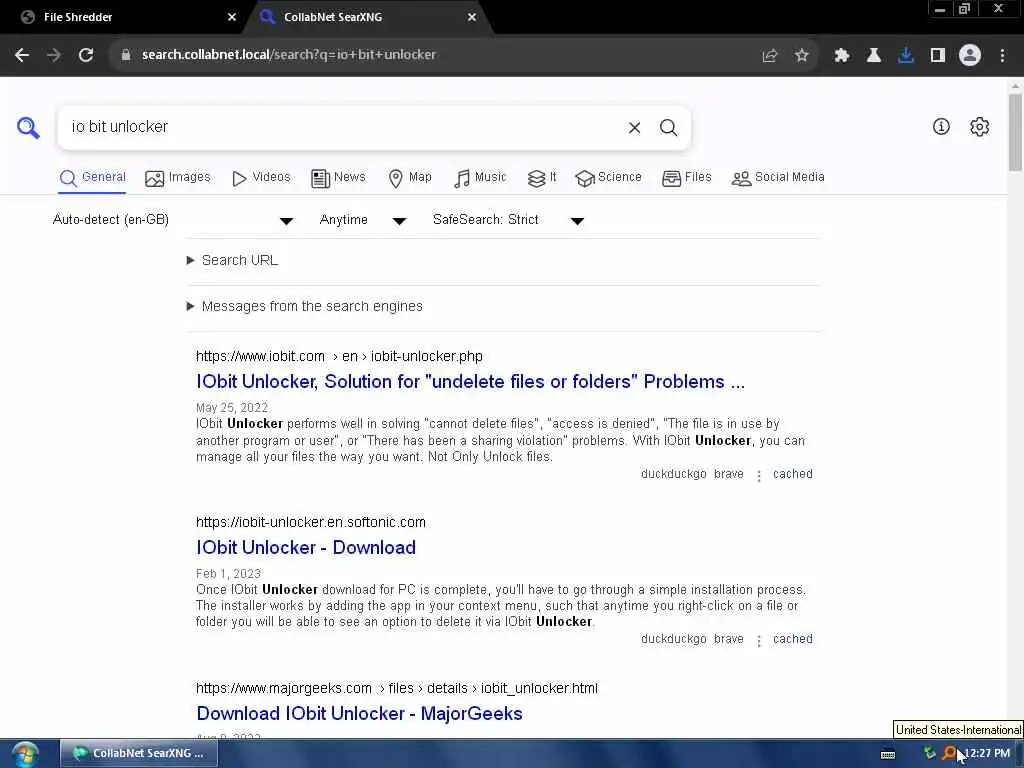Switch to the Map category tab
Screen dimensions: 1024x768
coord(409,178)
